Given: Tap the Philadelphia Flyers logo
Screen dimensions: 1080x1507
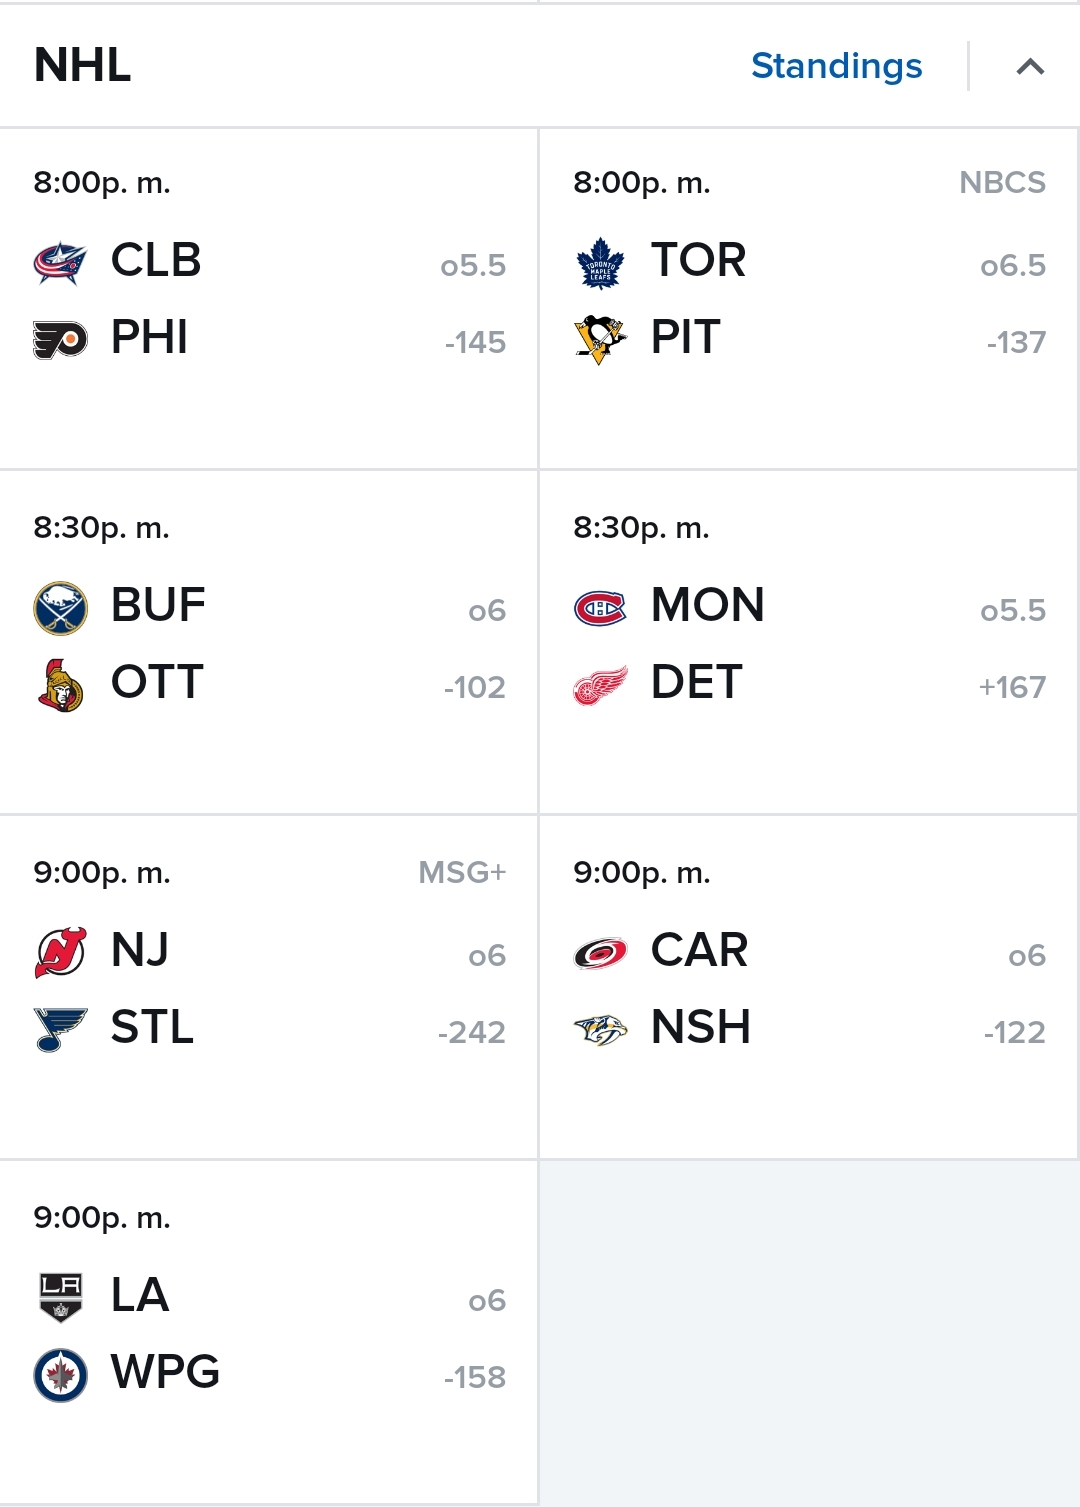Looking at the screenshot, I should click(x=60, y=339).
